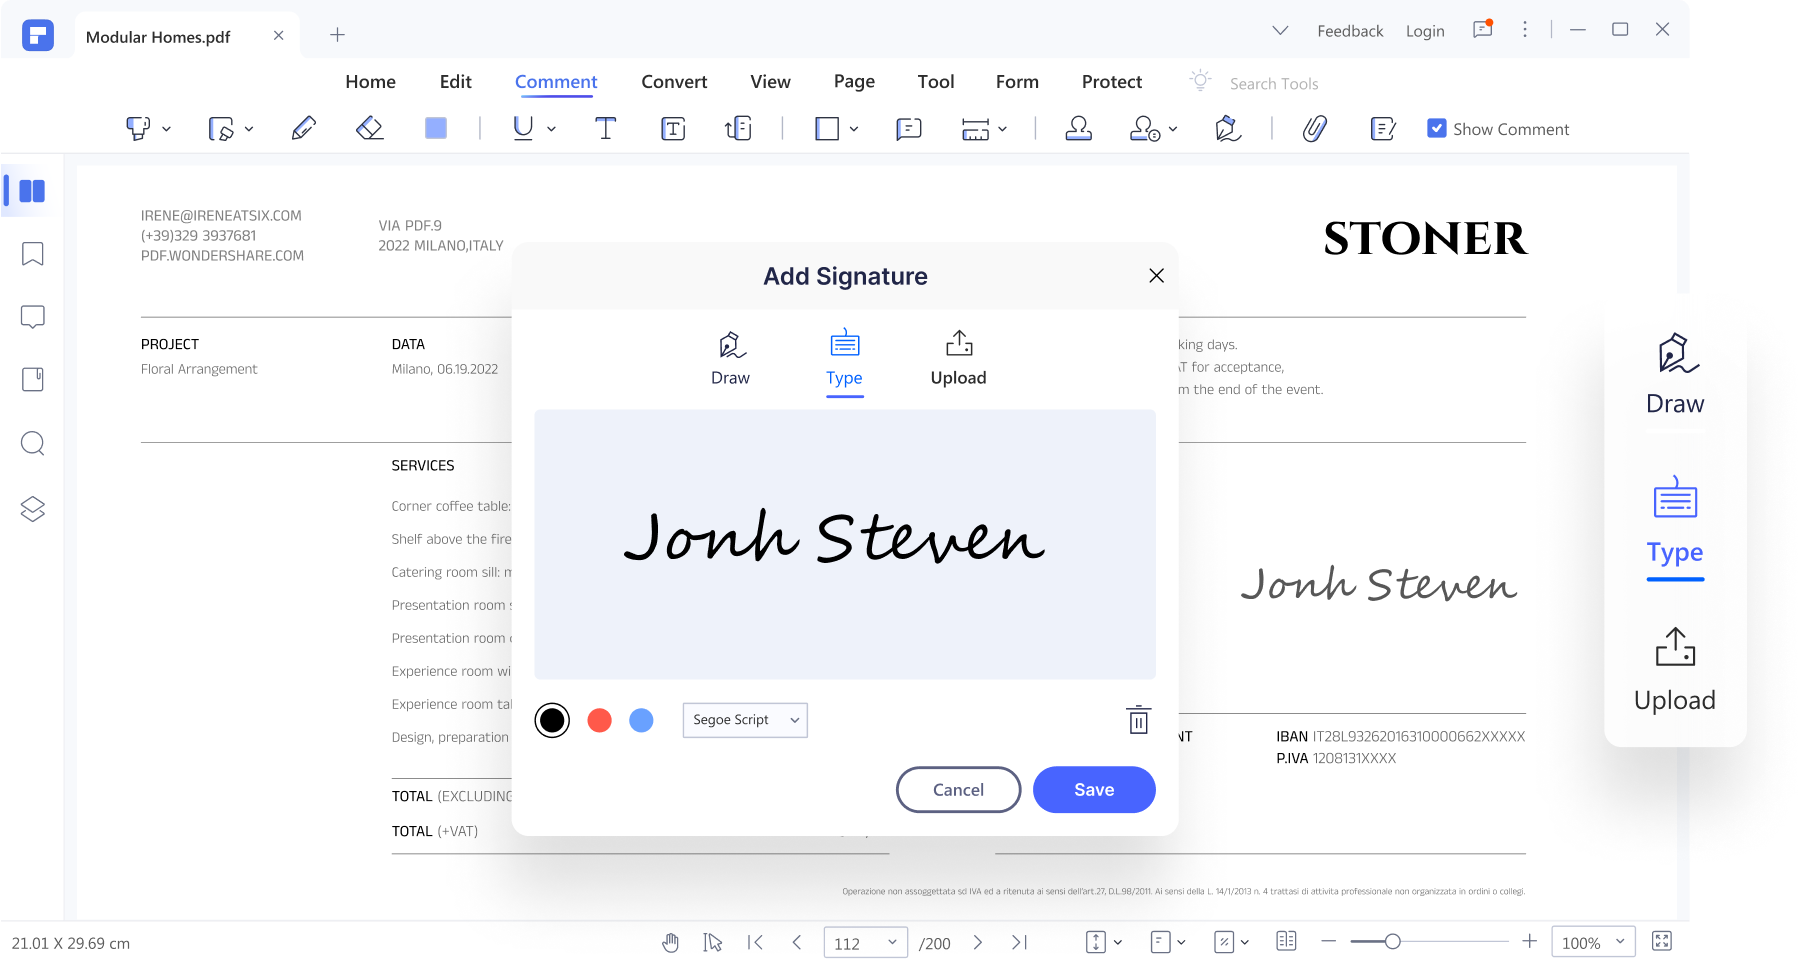Open the bookmarks panel in the sidebar
The height and width of the screenshot is (963, 1809).
(33, 254)
